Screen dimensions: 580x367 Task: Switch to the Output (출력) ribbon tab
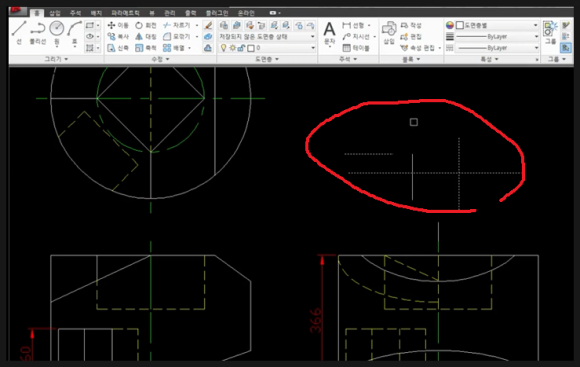pyautogui.click(x=190, y=13)
